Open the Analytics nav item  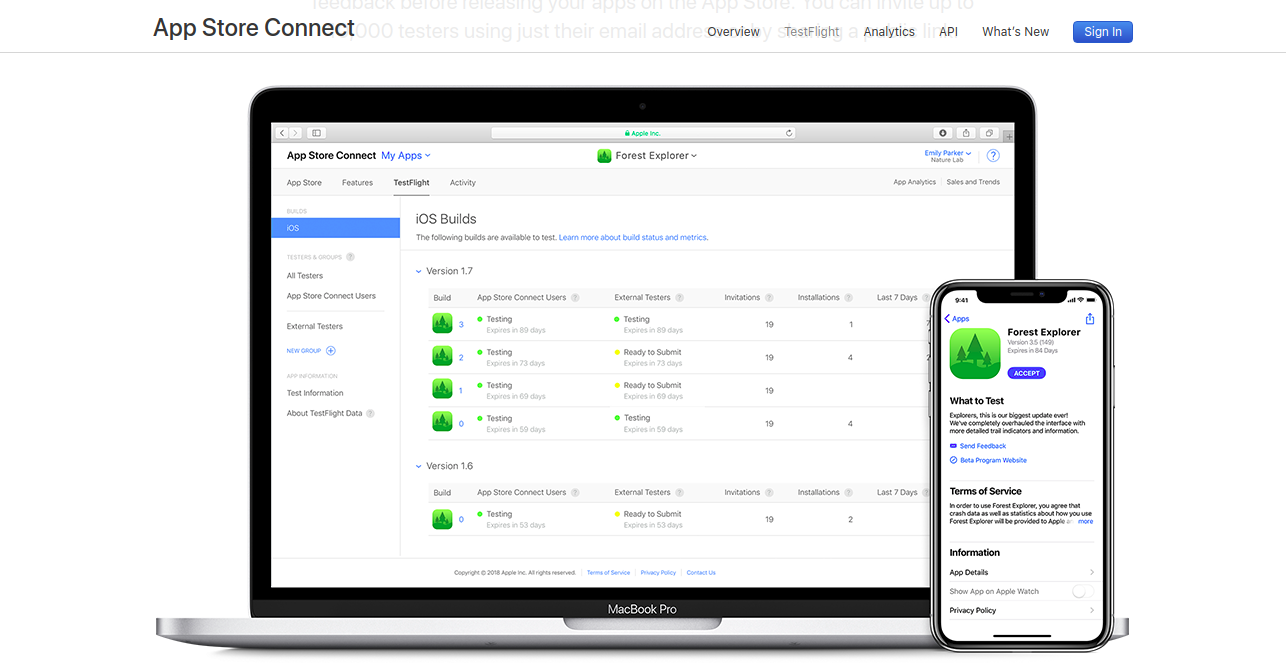889,32
